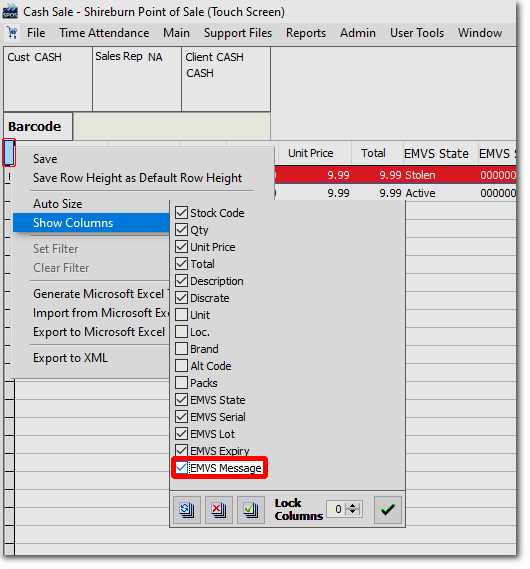Image resolution: width=530 pixels, height=569 pixels.
Task: Click the restore default columns icon
Action: click(186, 510)
